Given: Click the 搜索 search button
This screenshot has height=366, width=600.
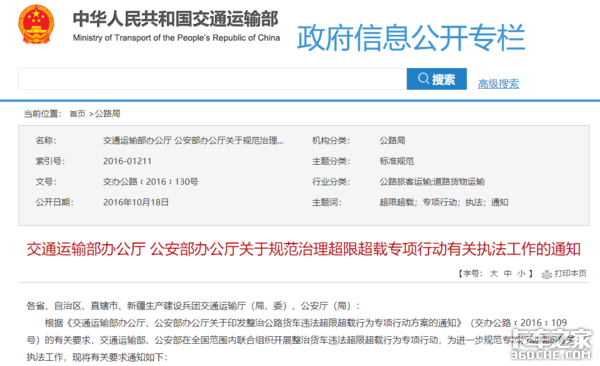Looking at the screenshot, I should click(x=437, y=79).
